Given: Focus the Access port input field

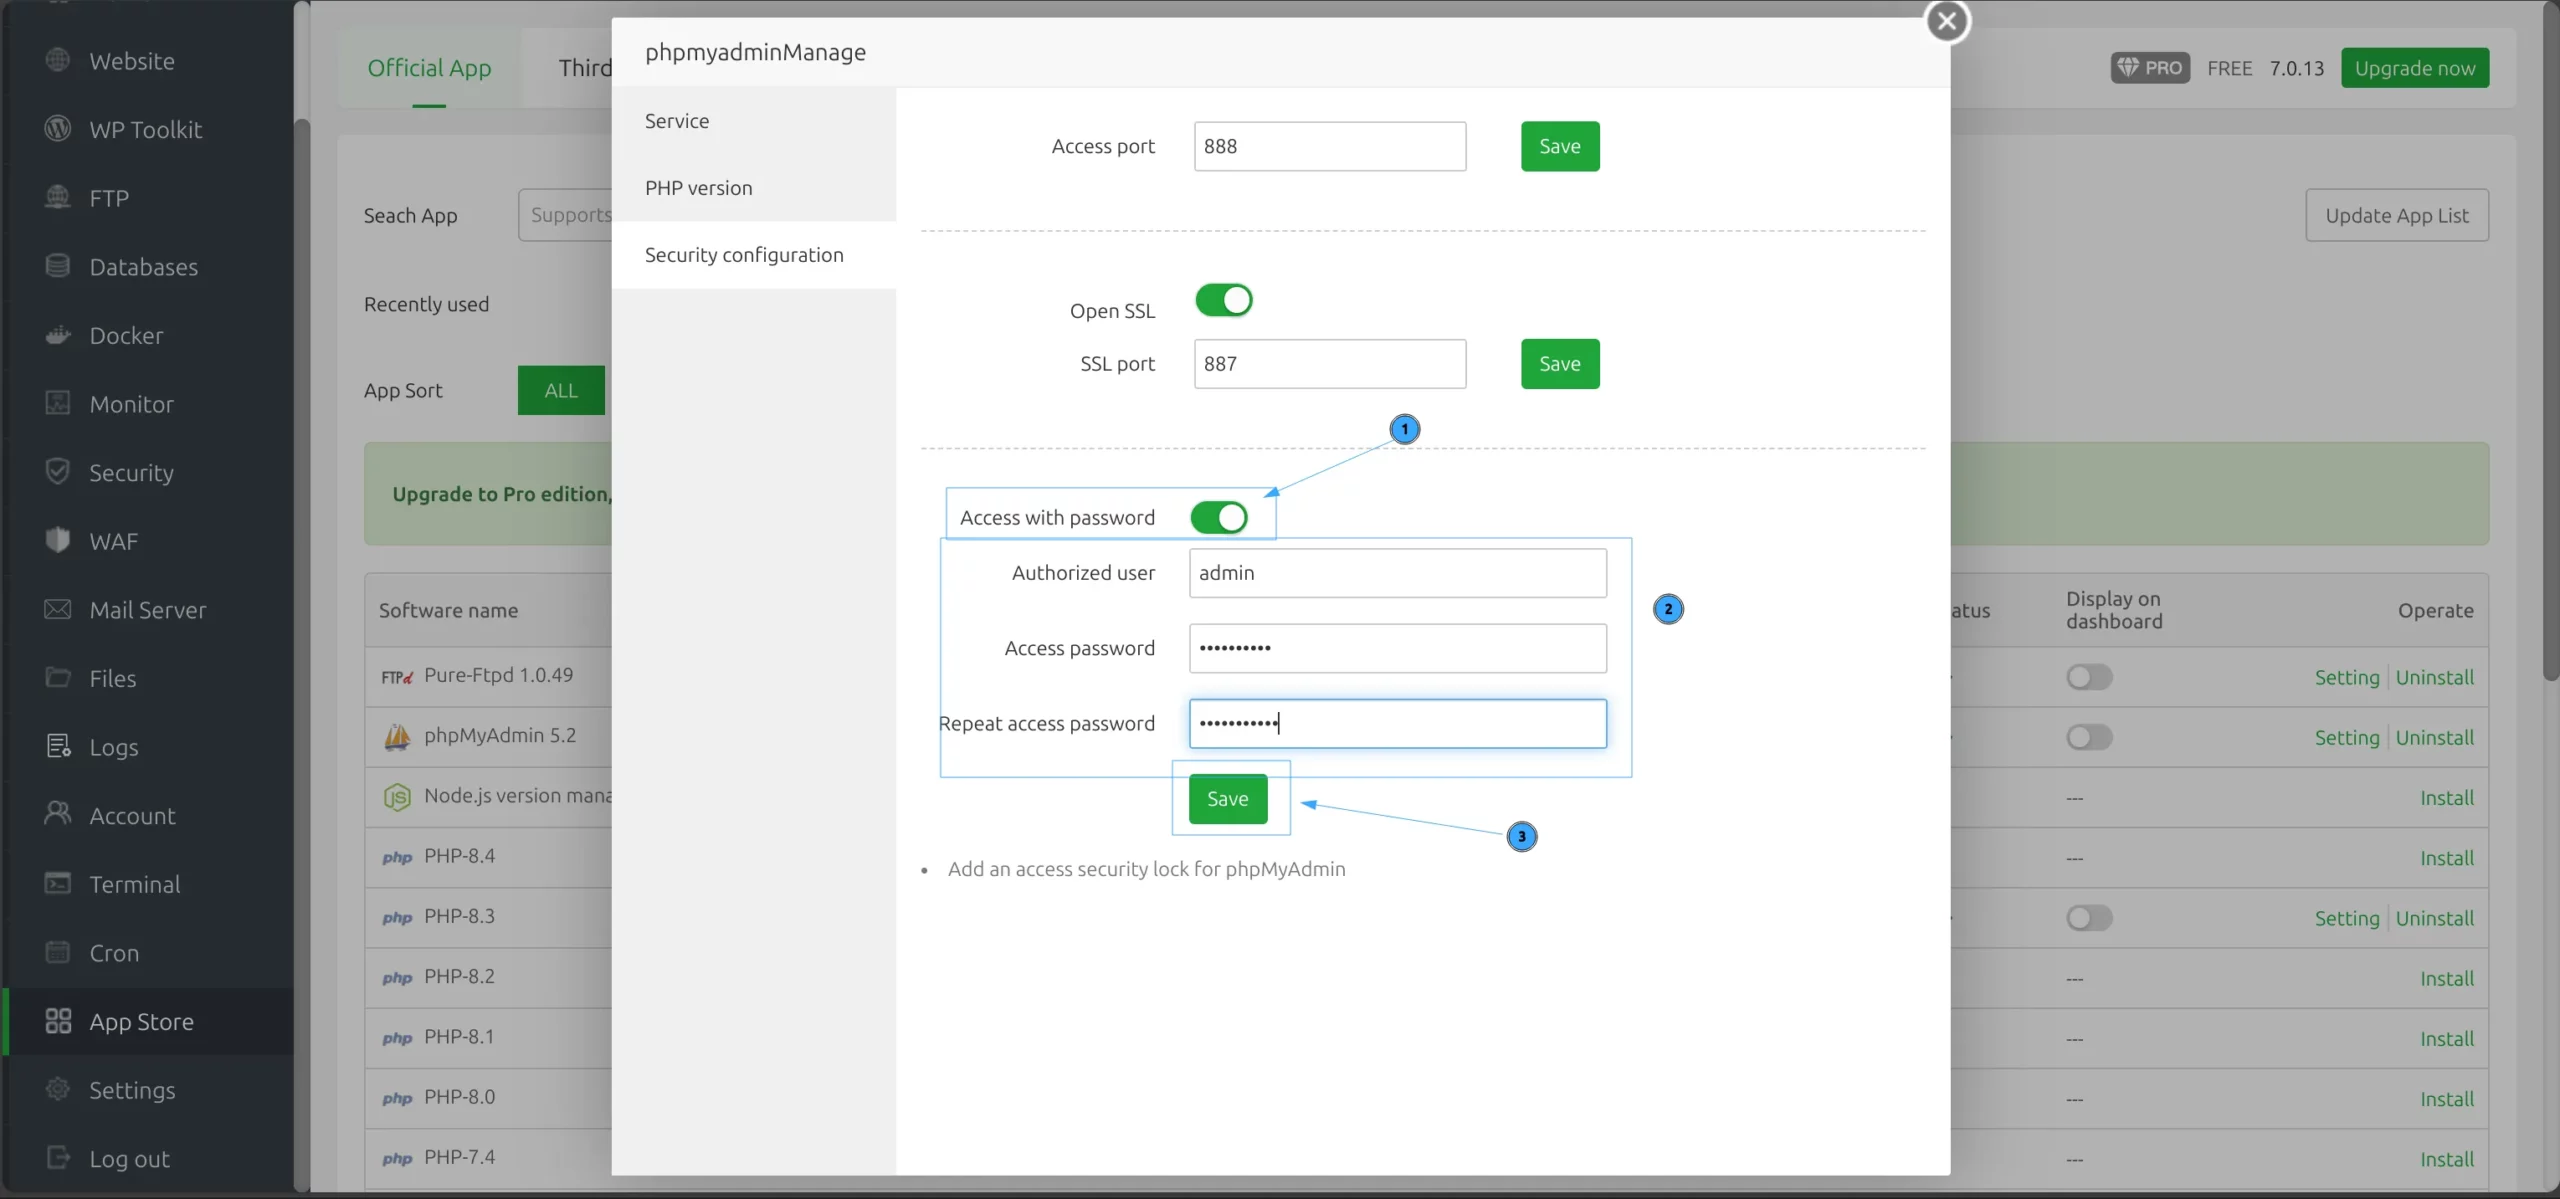Looking at the screenshot, I should [x=1330, y=146].
